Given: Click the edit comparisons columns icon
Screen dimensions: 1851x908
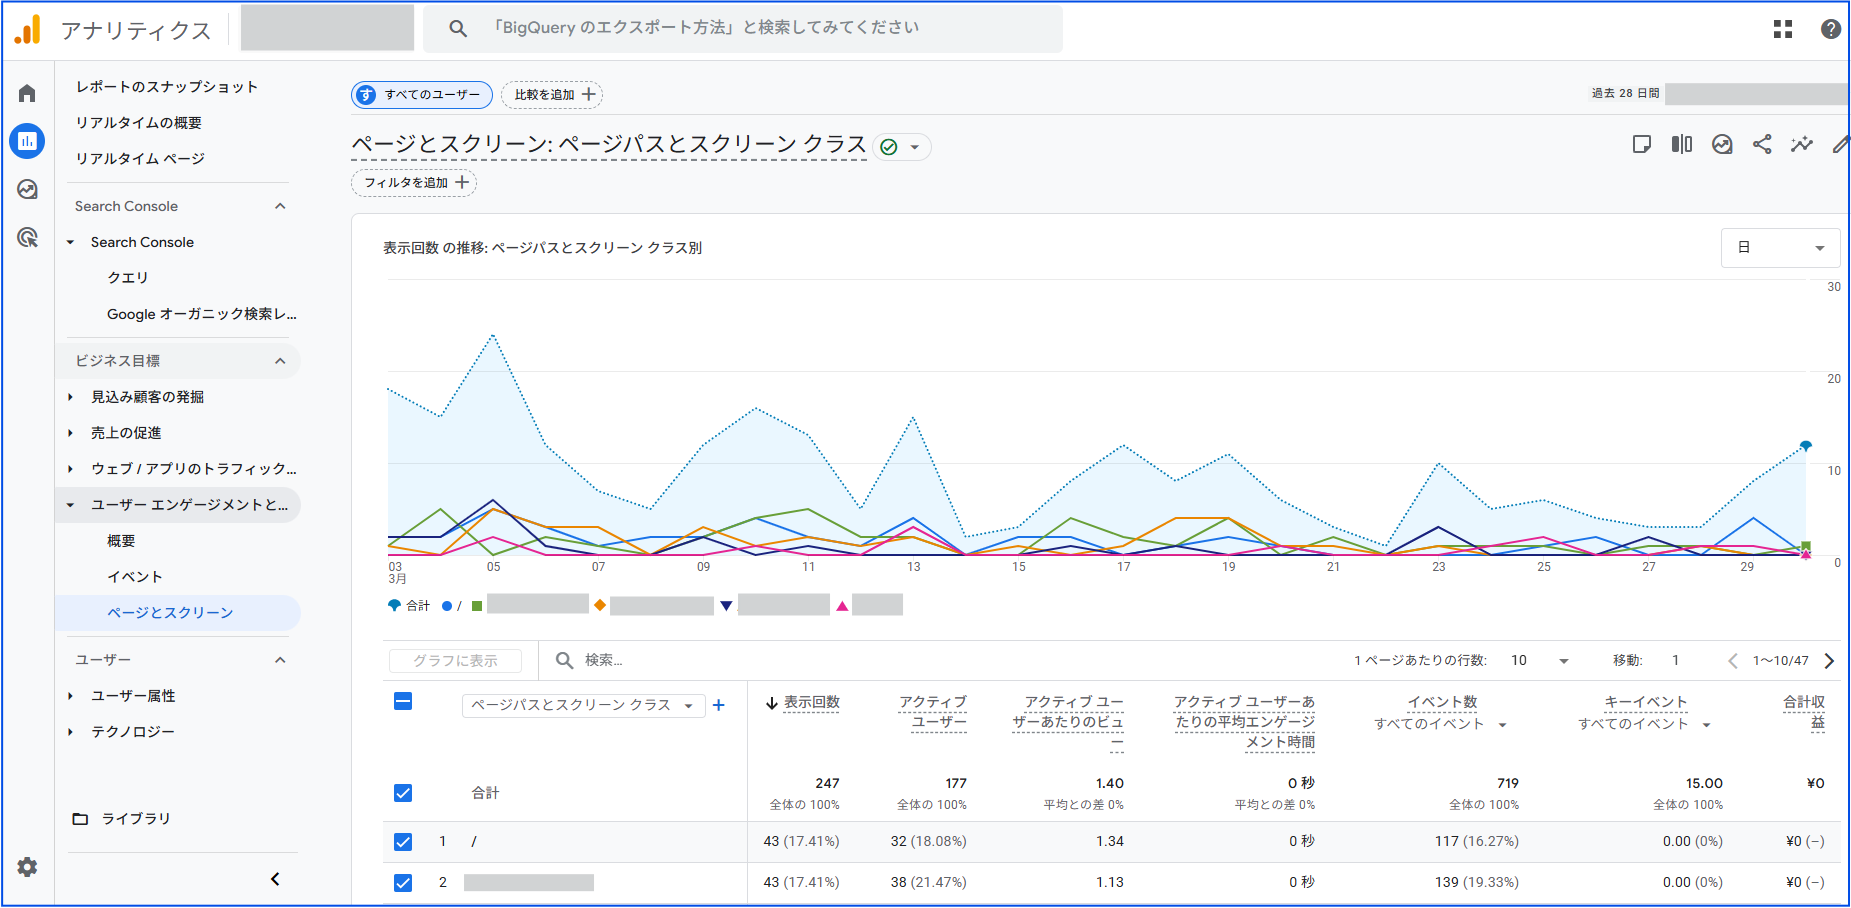Looking at the screenshot, I should tap(1682, 144).
